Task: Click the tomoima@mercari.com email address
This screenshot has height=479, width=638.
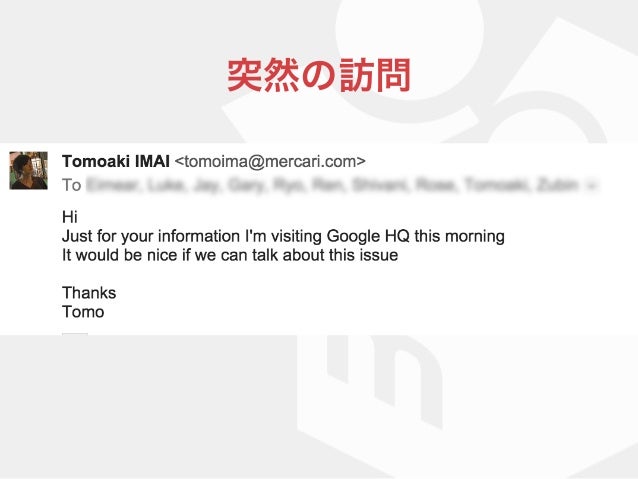Action: [x=270, y=162]
